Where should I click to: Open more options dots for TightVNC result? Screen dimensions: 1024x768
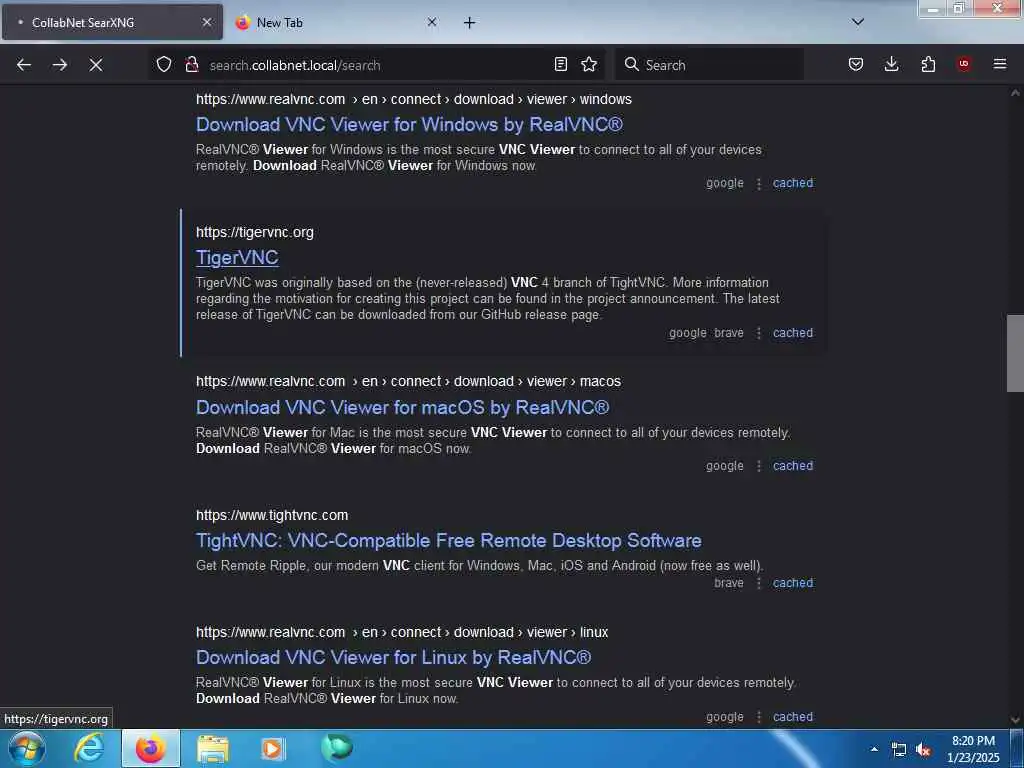coord(758,583)
